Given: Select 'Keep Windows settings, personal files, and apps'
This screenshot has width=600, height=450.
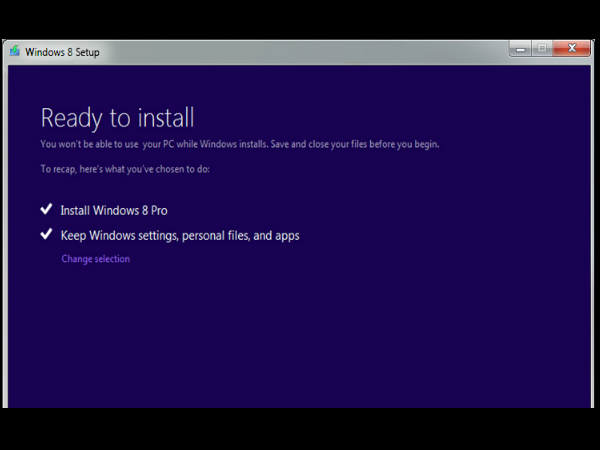Looking at the screenshot, I should pyautogui.click(x=180, y=236).
